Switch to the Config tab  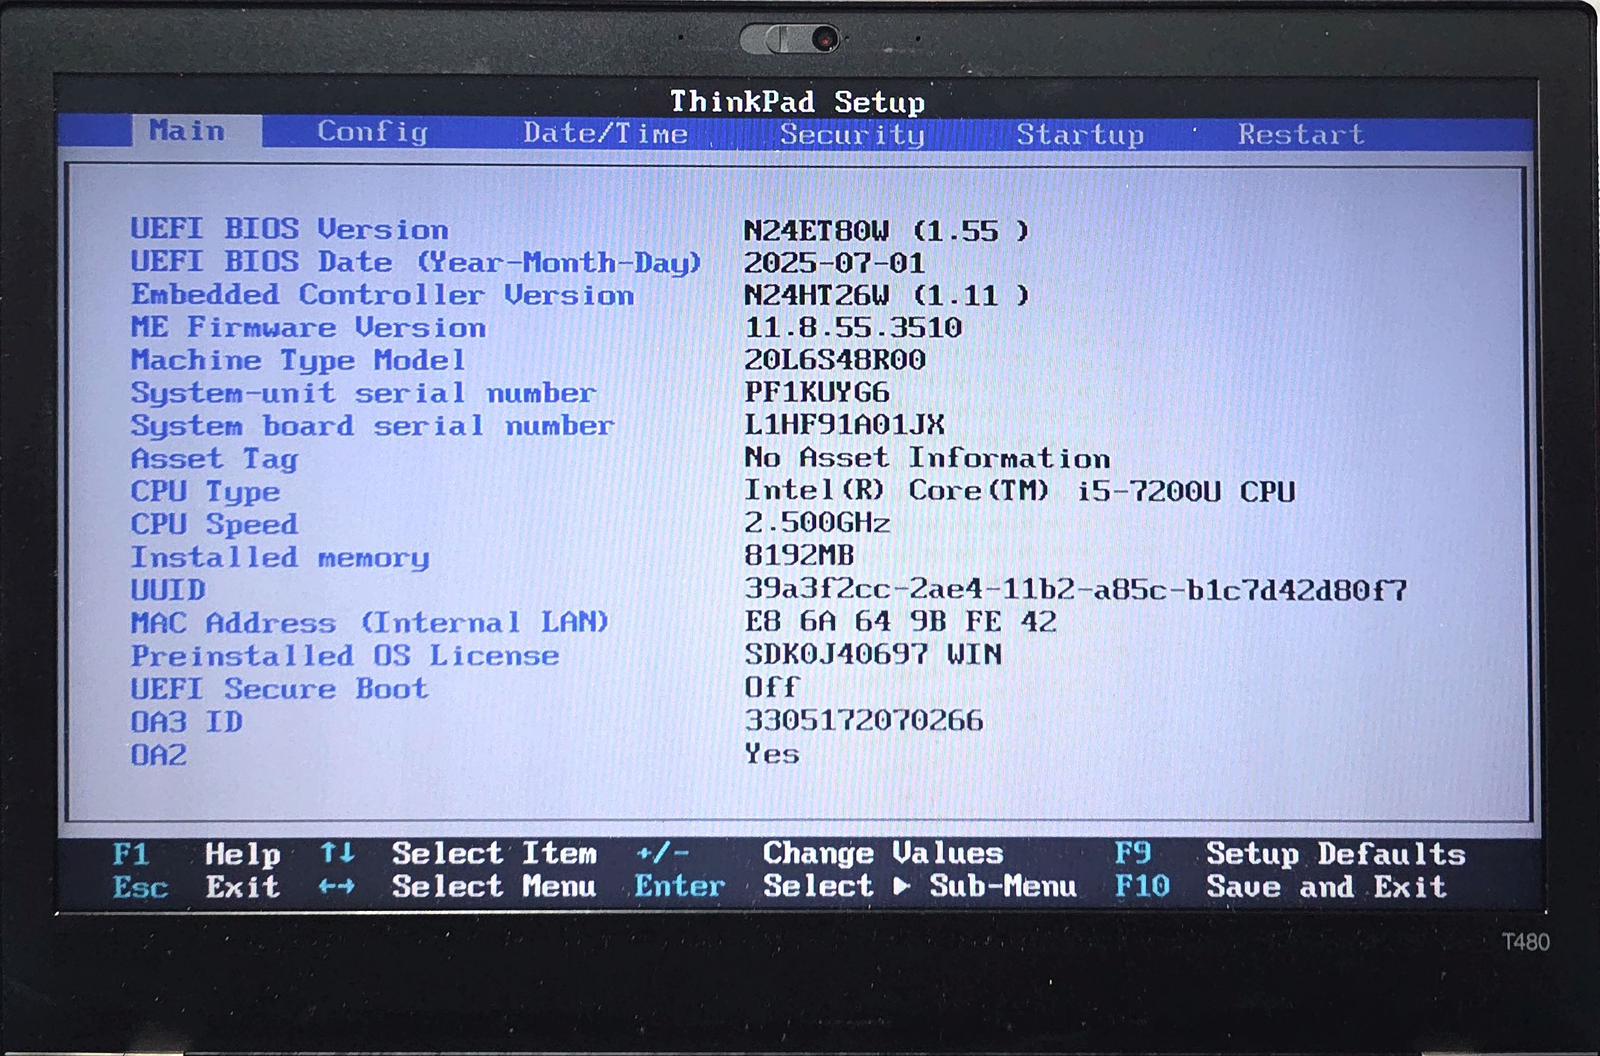tap(372, 132)
